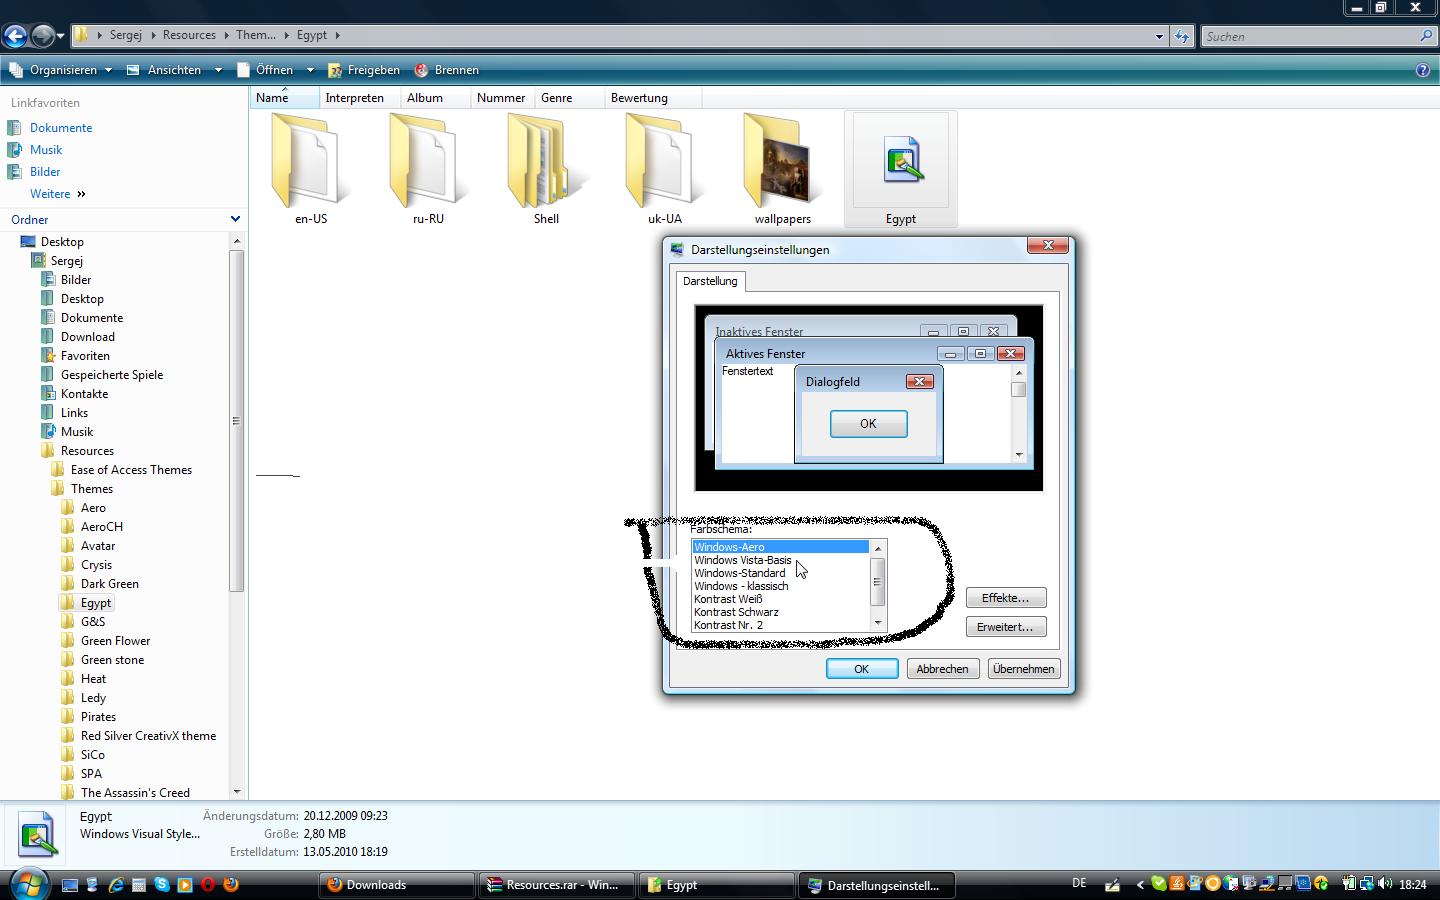Click the refresh icon beside the address bar
1440x900 pixels.
1182,37
